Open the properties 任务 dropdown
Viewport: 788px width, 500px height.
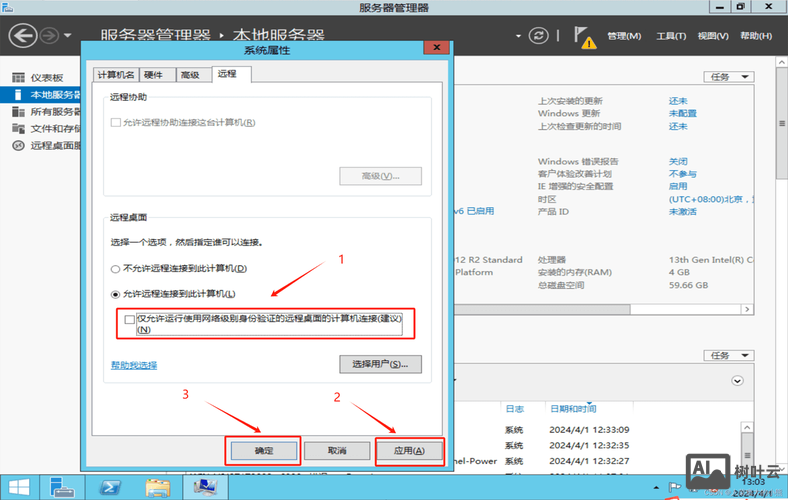(x=729, y=77)
